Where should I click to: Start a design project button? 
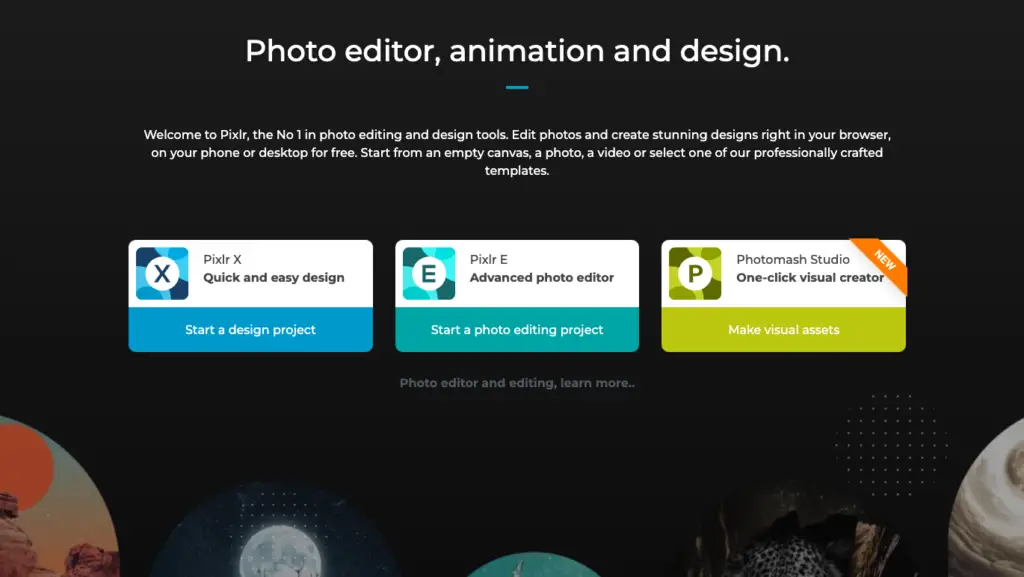point(251,330)
